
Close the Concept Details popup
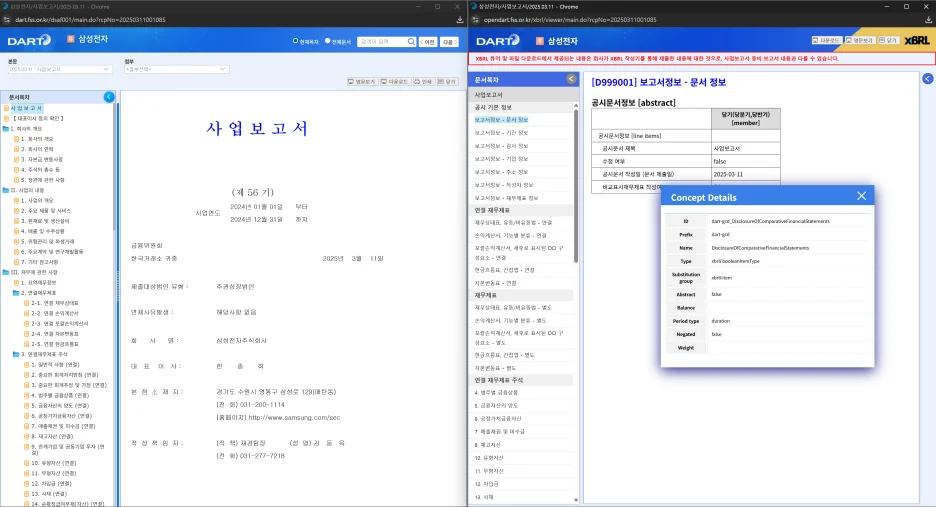(861, 196)
